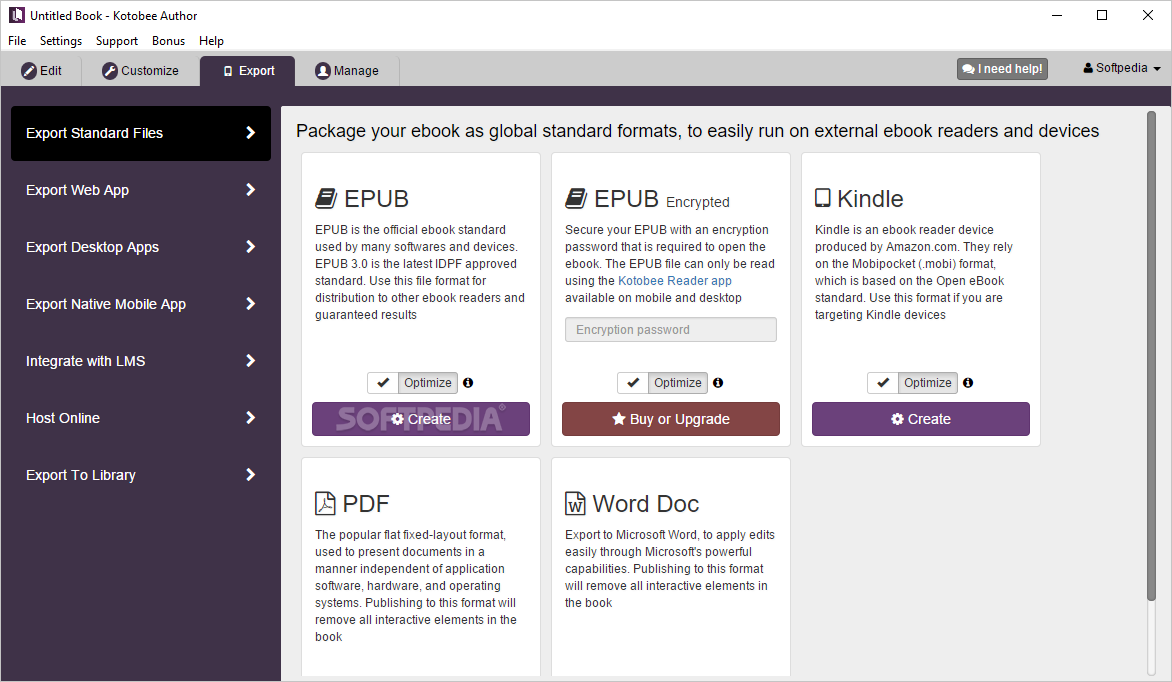Switch to the Edit tab

[x=41, y=71]
